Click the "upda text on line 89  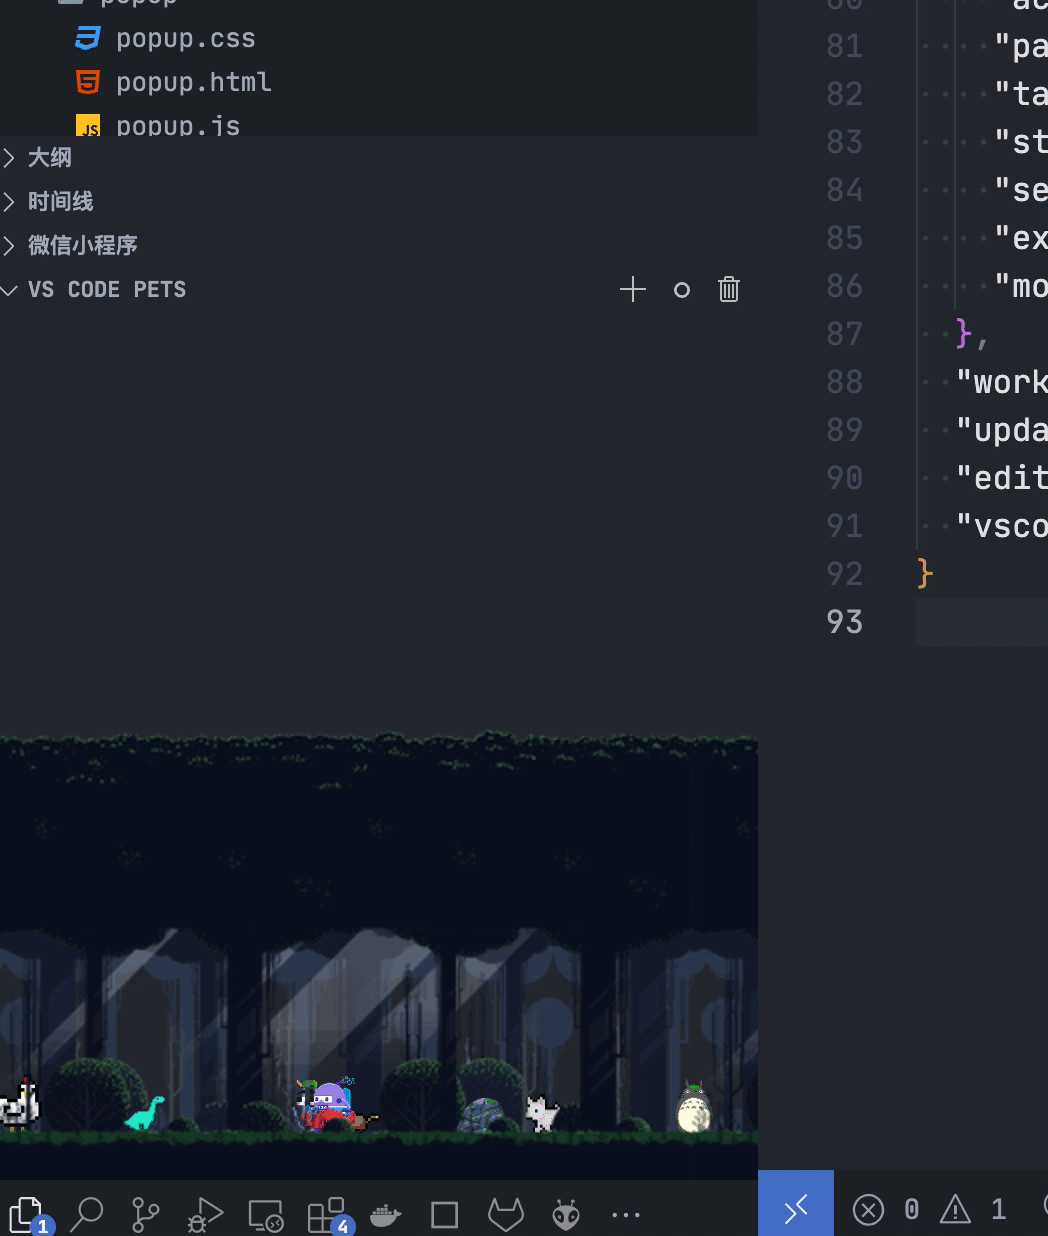click(x=1002, y=430)
